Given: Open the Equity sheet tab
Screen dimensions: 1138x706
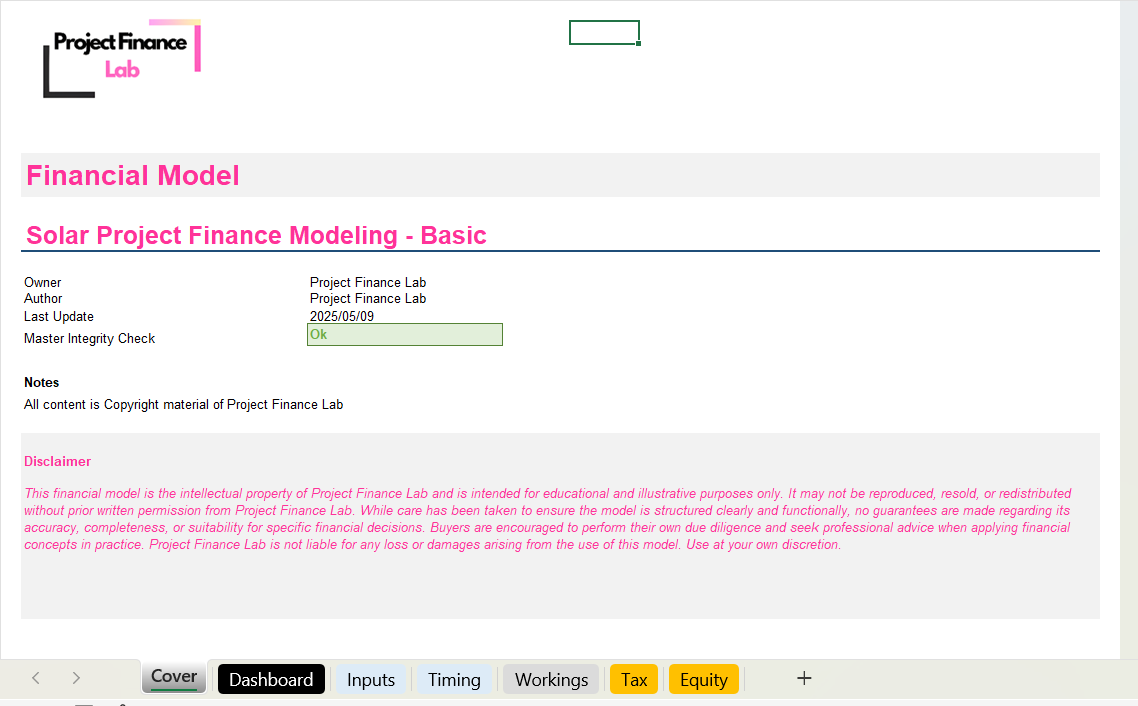Looking at the screenshot, I should (703, 679).
